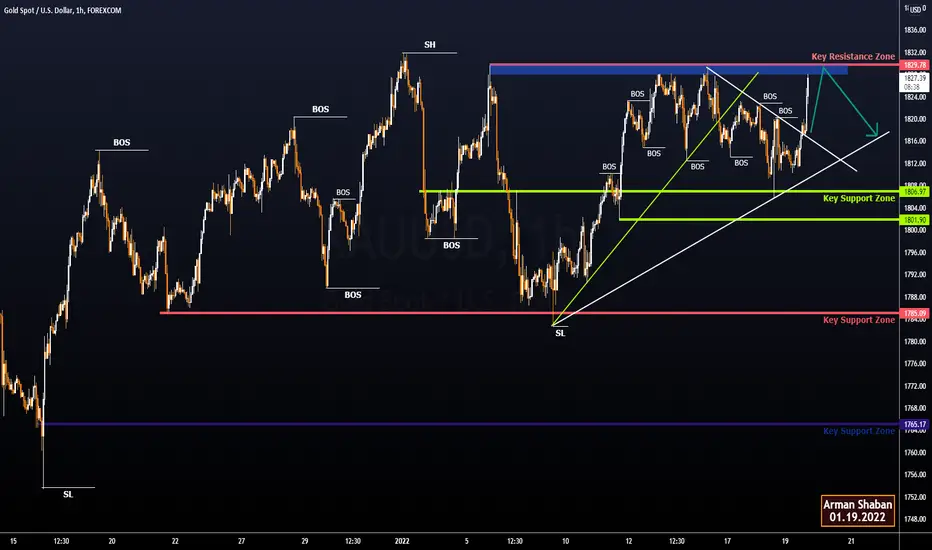Select the blue resistance zone rectangle
Screen dimensions: 932x550
(669, 70)
